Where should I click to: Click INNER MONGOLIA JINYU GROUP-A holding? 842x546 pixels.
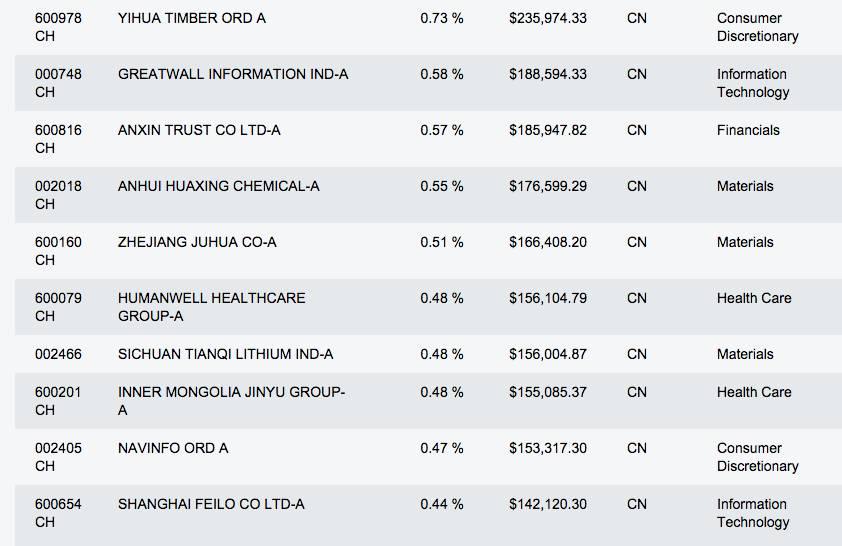click(231, 401)
